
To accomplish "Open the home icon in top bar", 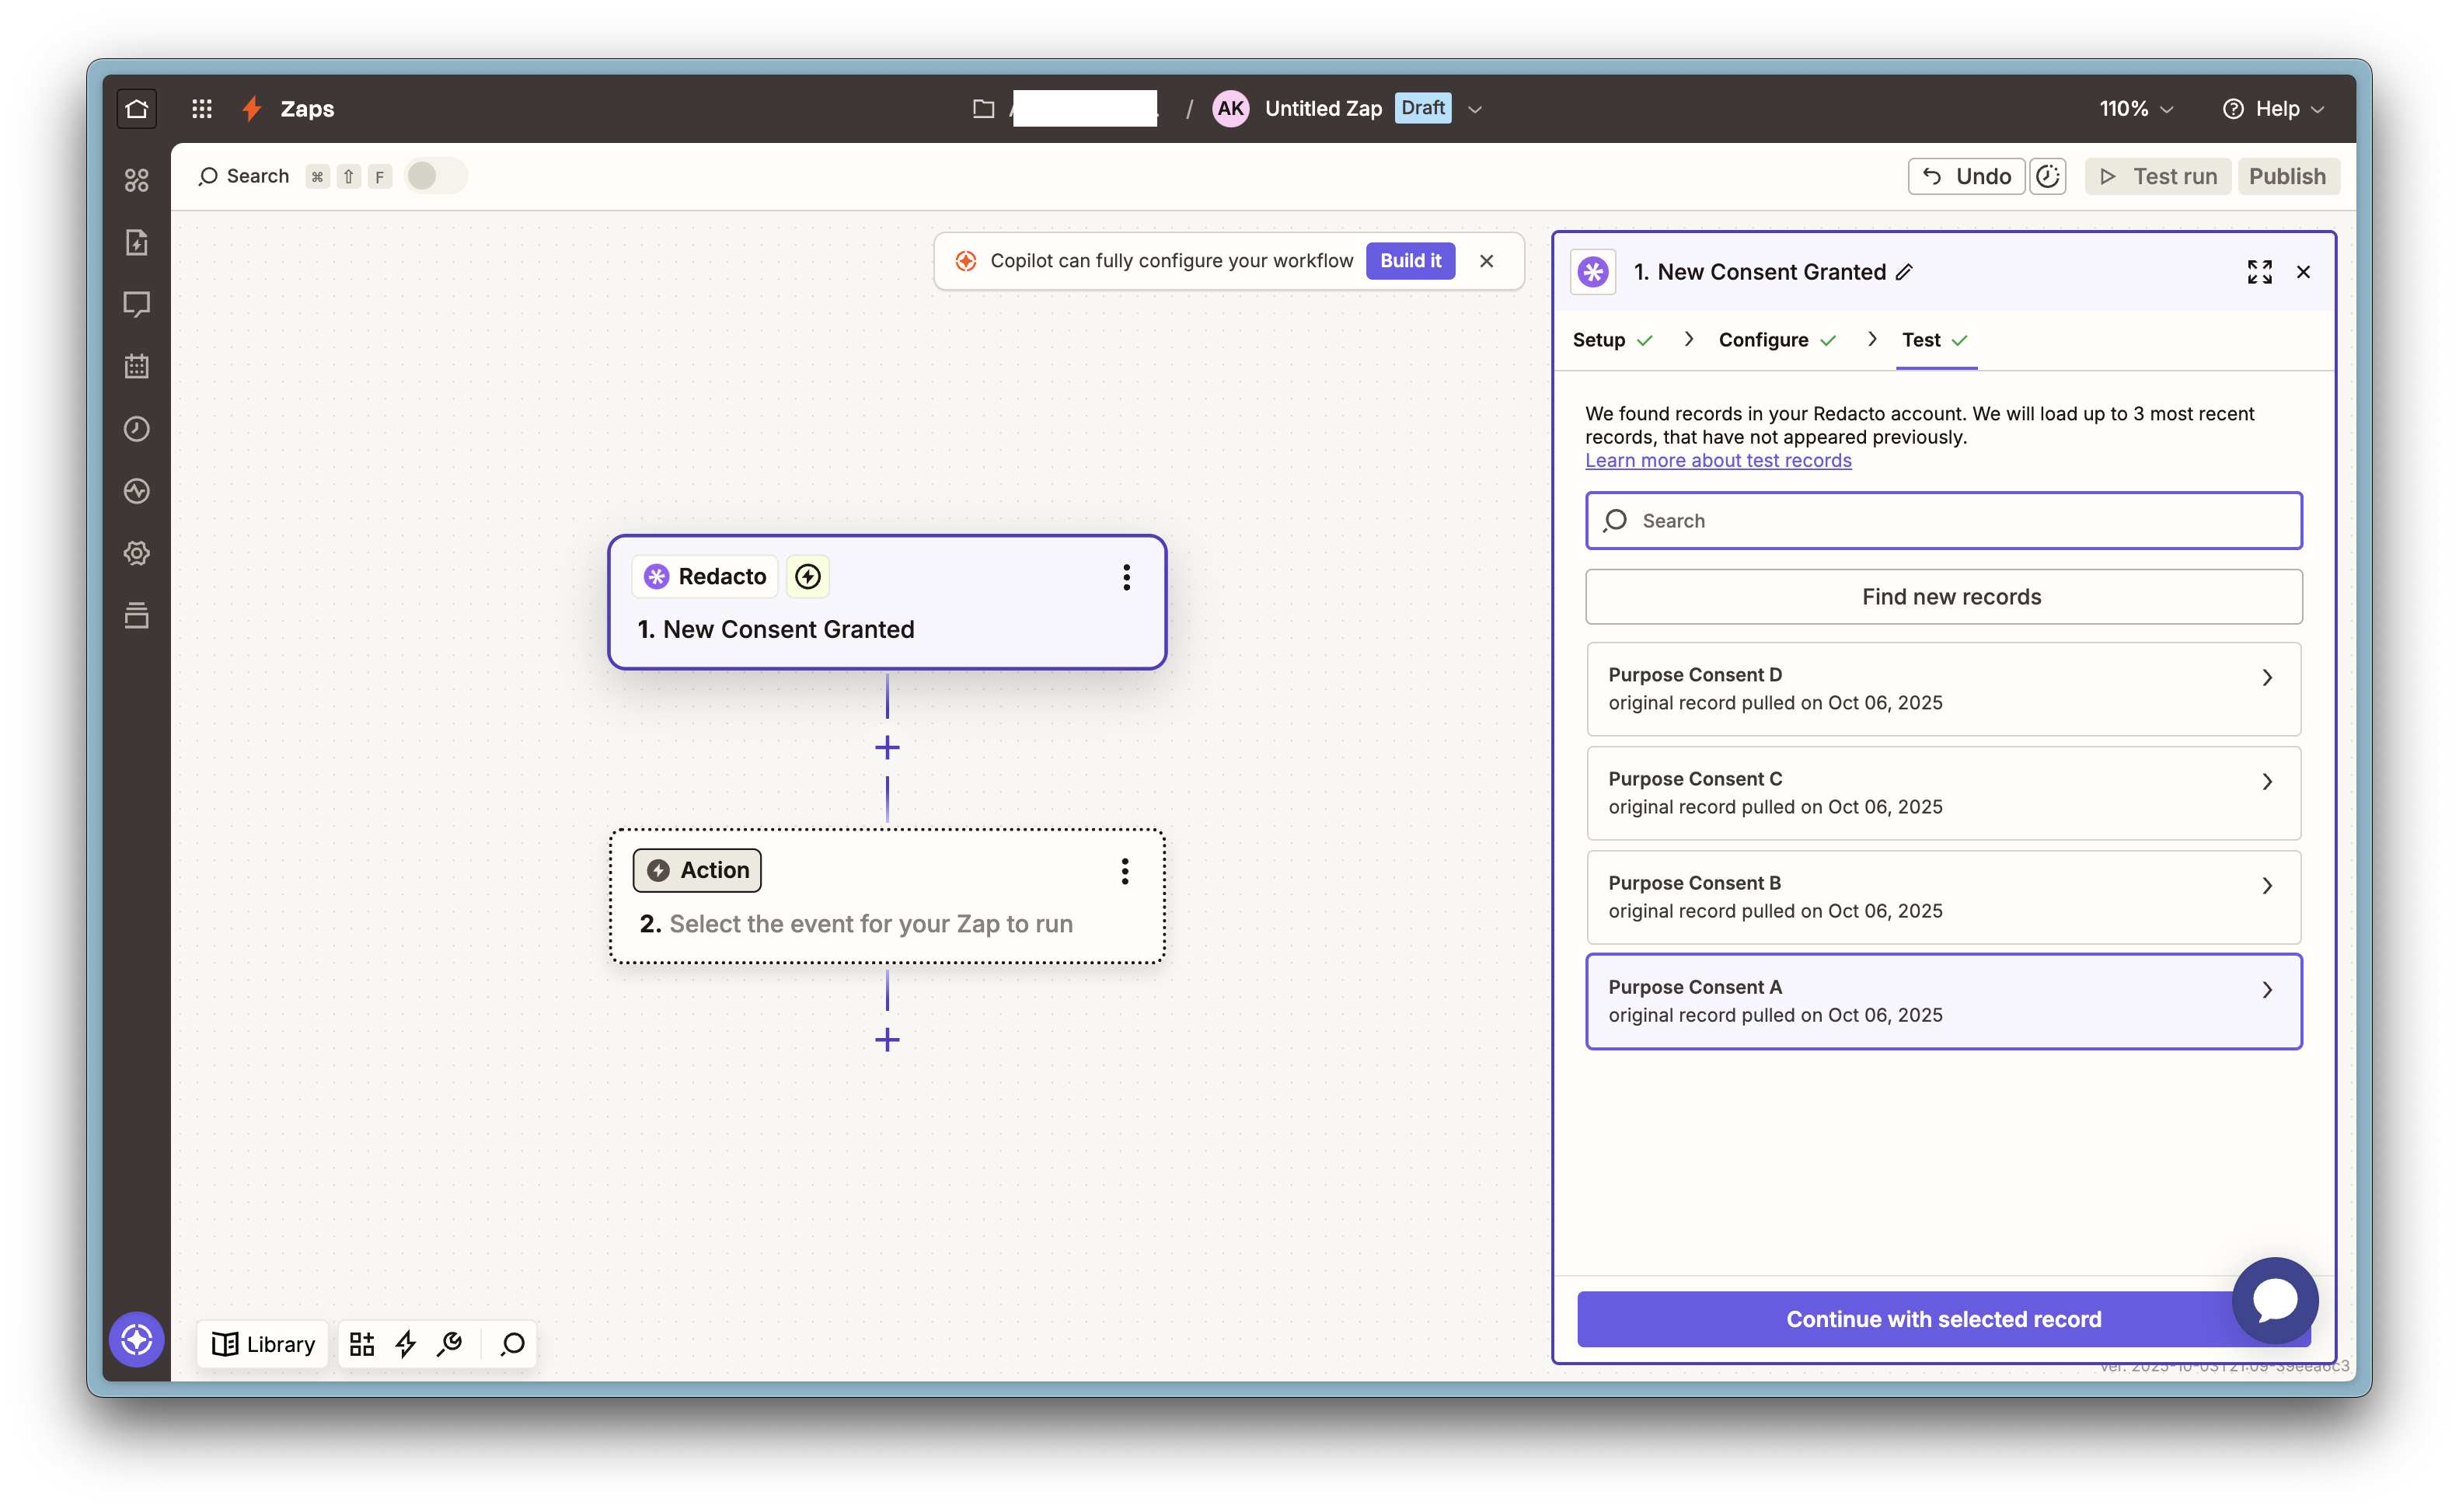I will pos(137,108).
